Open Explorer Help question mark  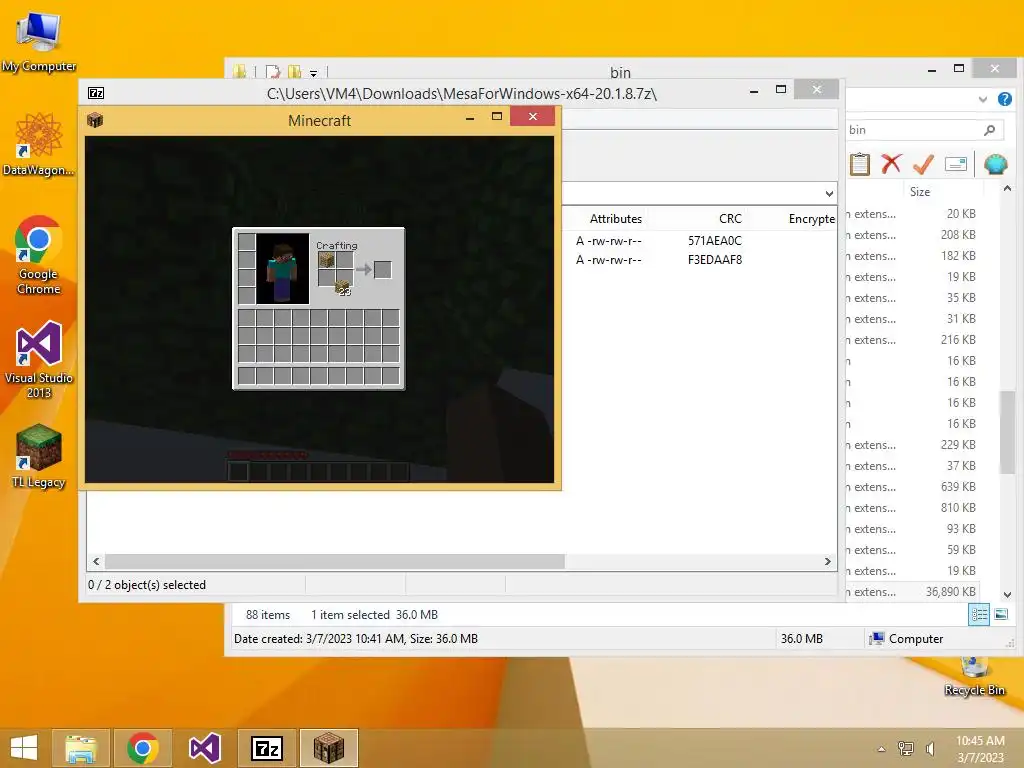[1004, 99]
